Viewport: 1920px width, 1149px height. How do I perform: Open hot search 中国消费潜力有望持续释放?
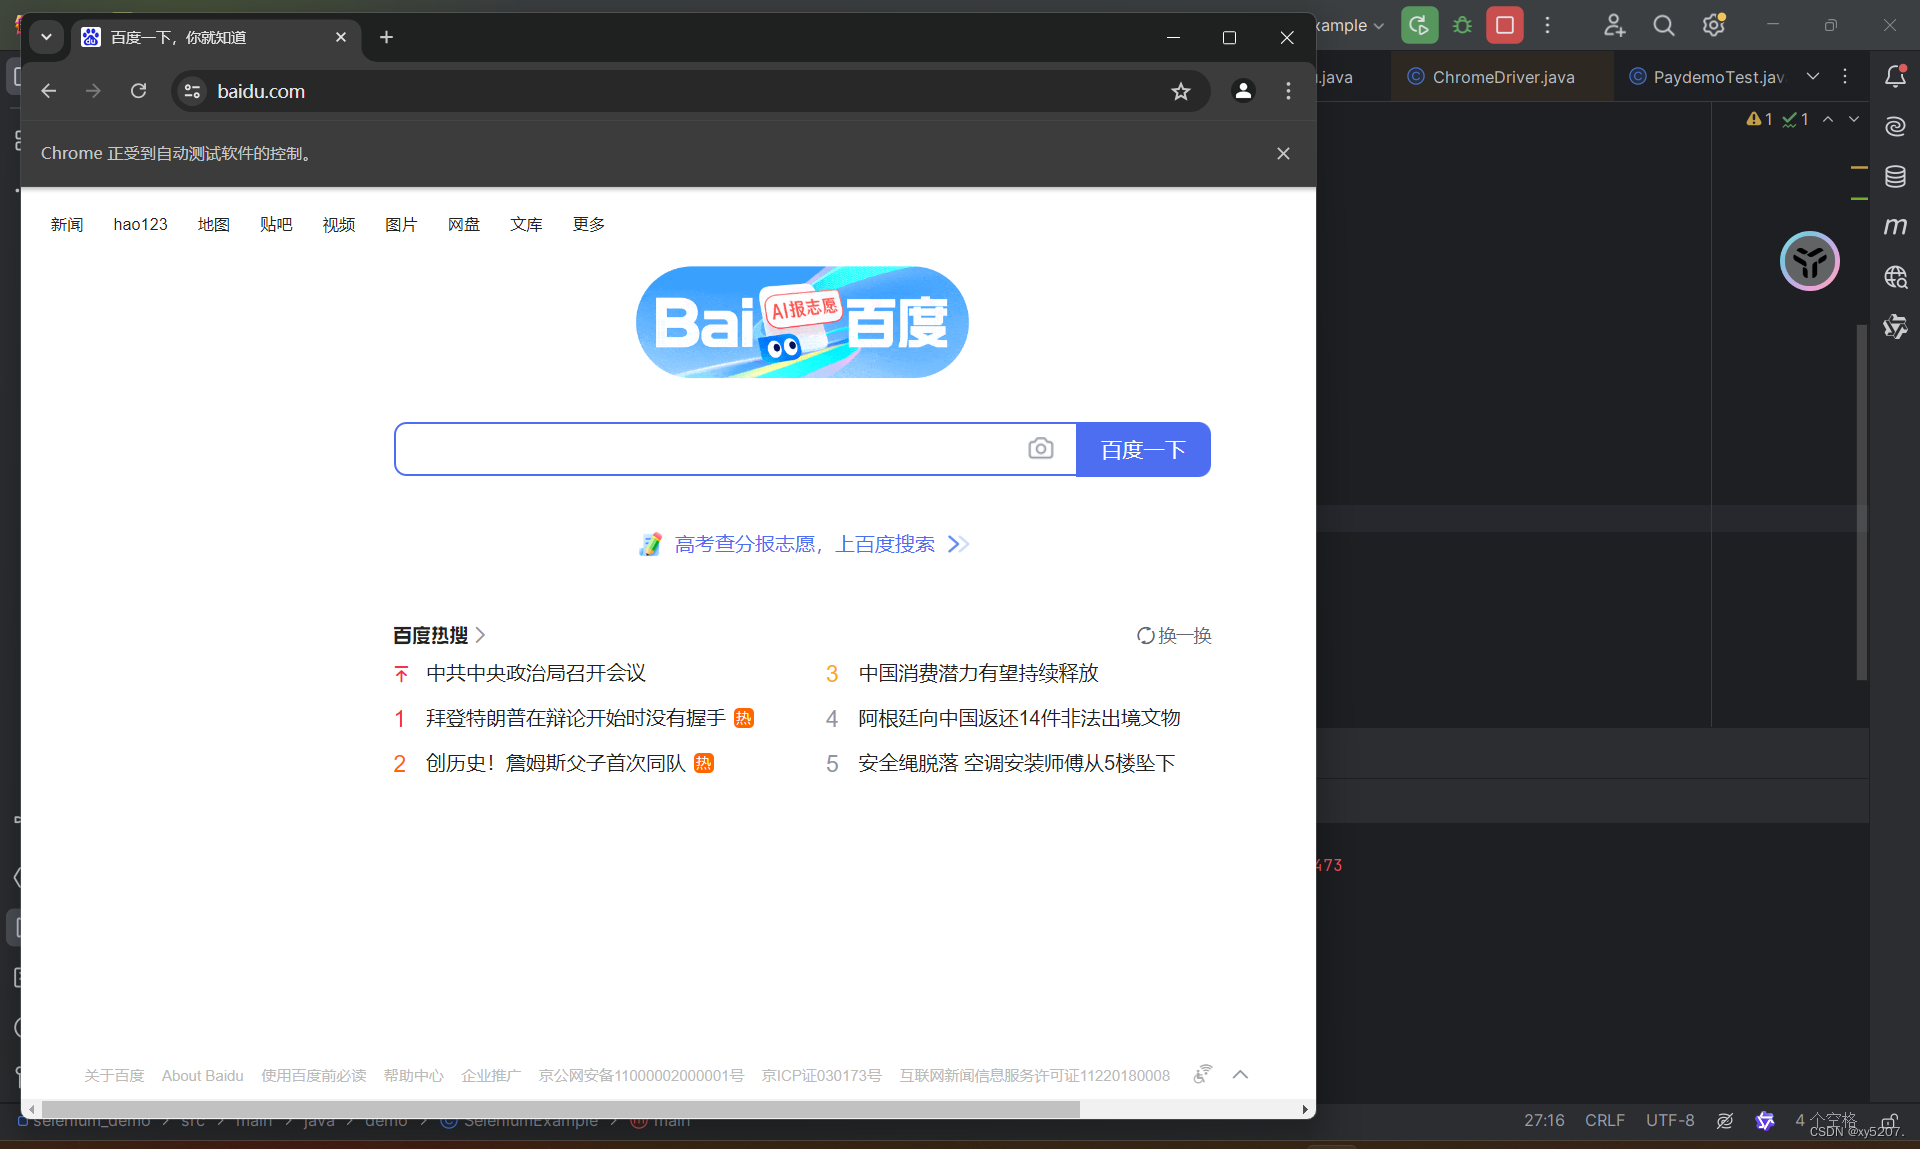[978, 673]
